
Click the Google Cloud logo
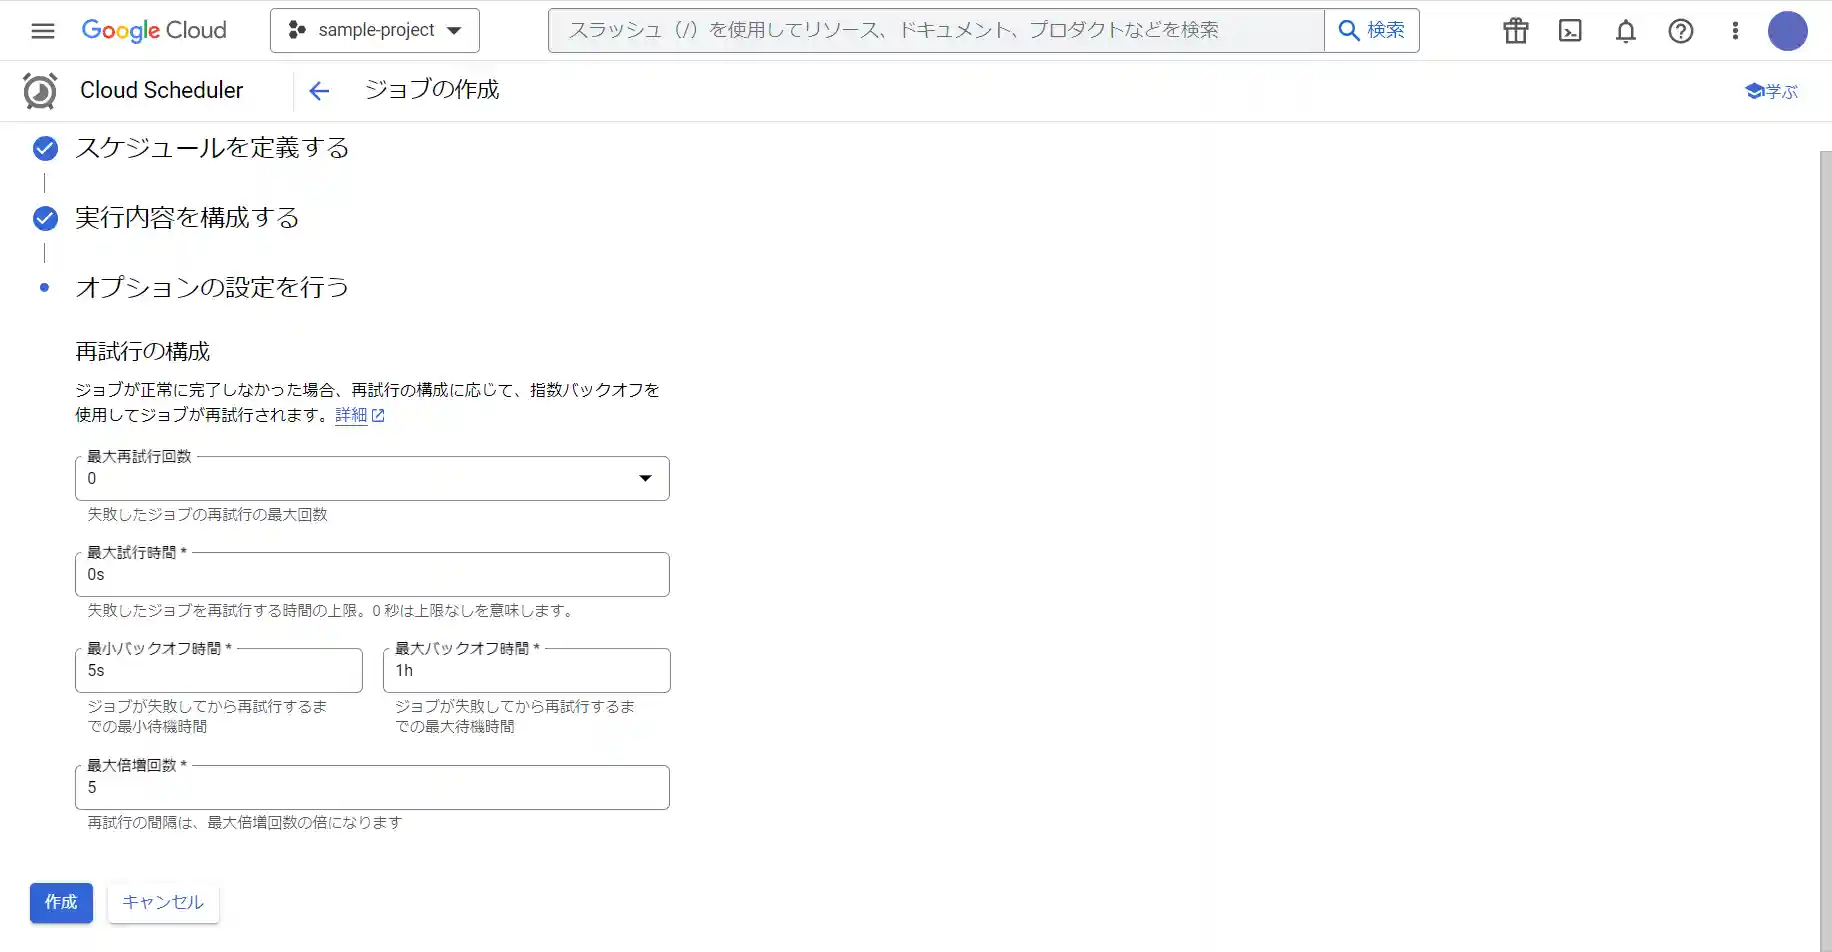154,30
